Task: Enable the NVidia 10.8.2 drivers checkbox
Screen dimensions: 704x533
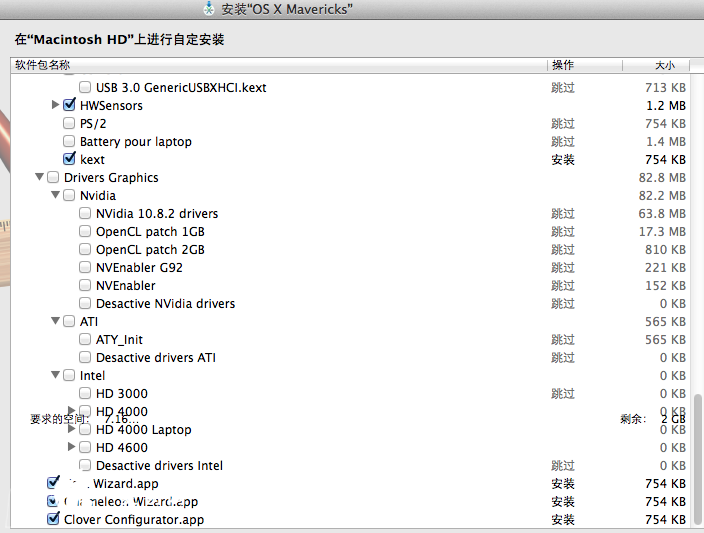Action: pyautogui.click(x=85, y=214)
